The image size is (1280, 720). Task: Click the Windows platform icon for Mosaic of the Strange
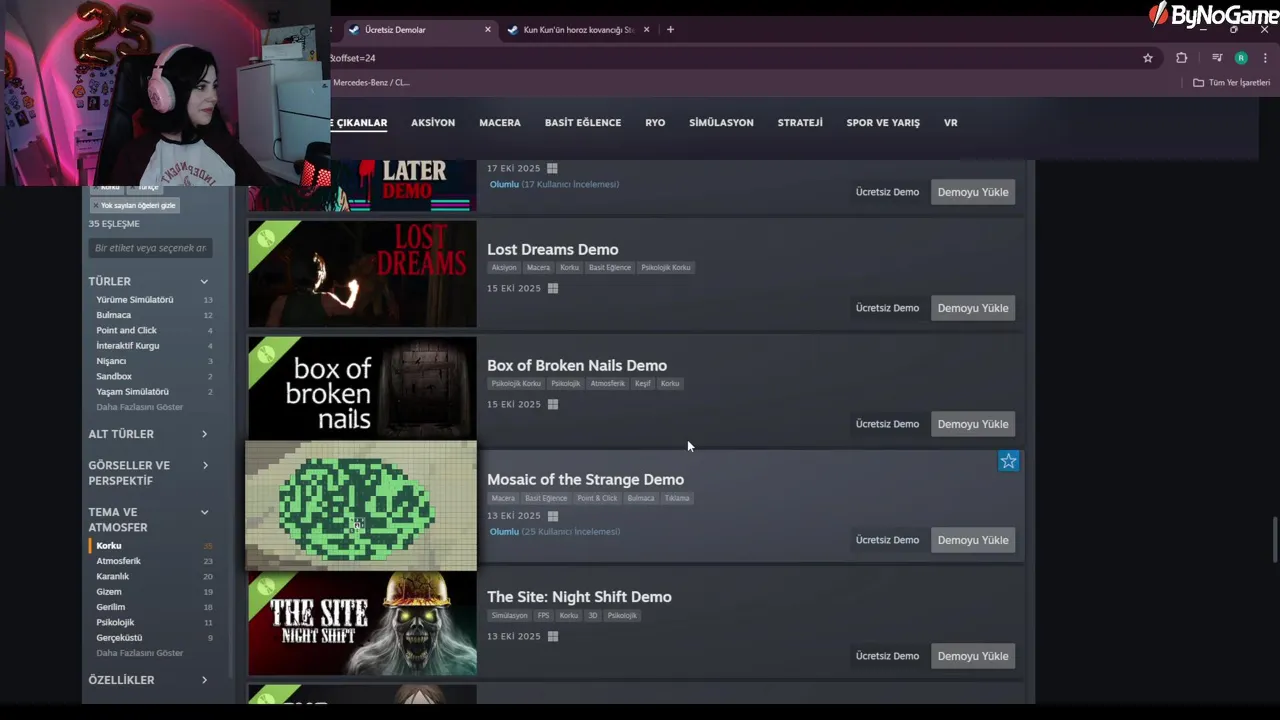coord(552,516)
